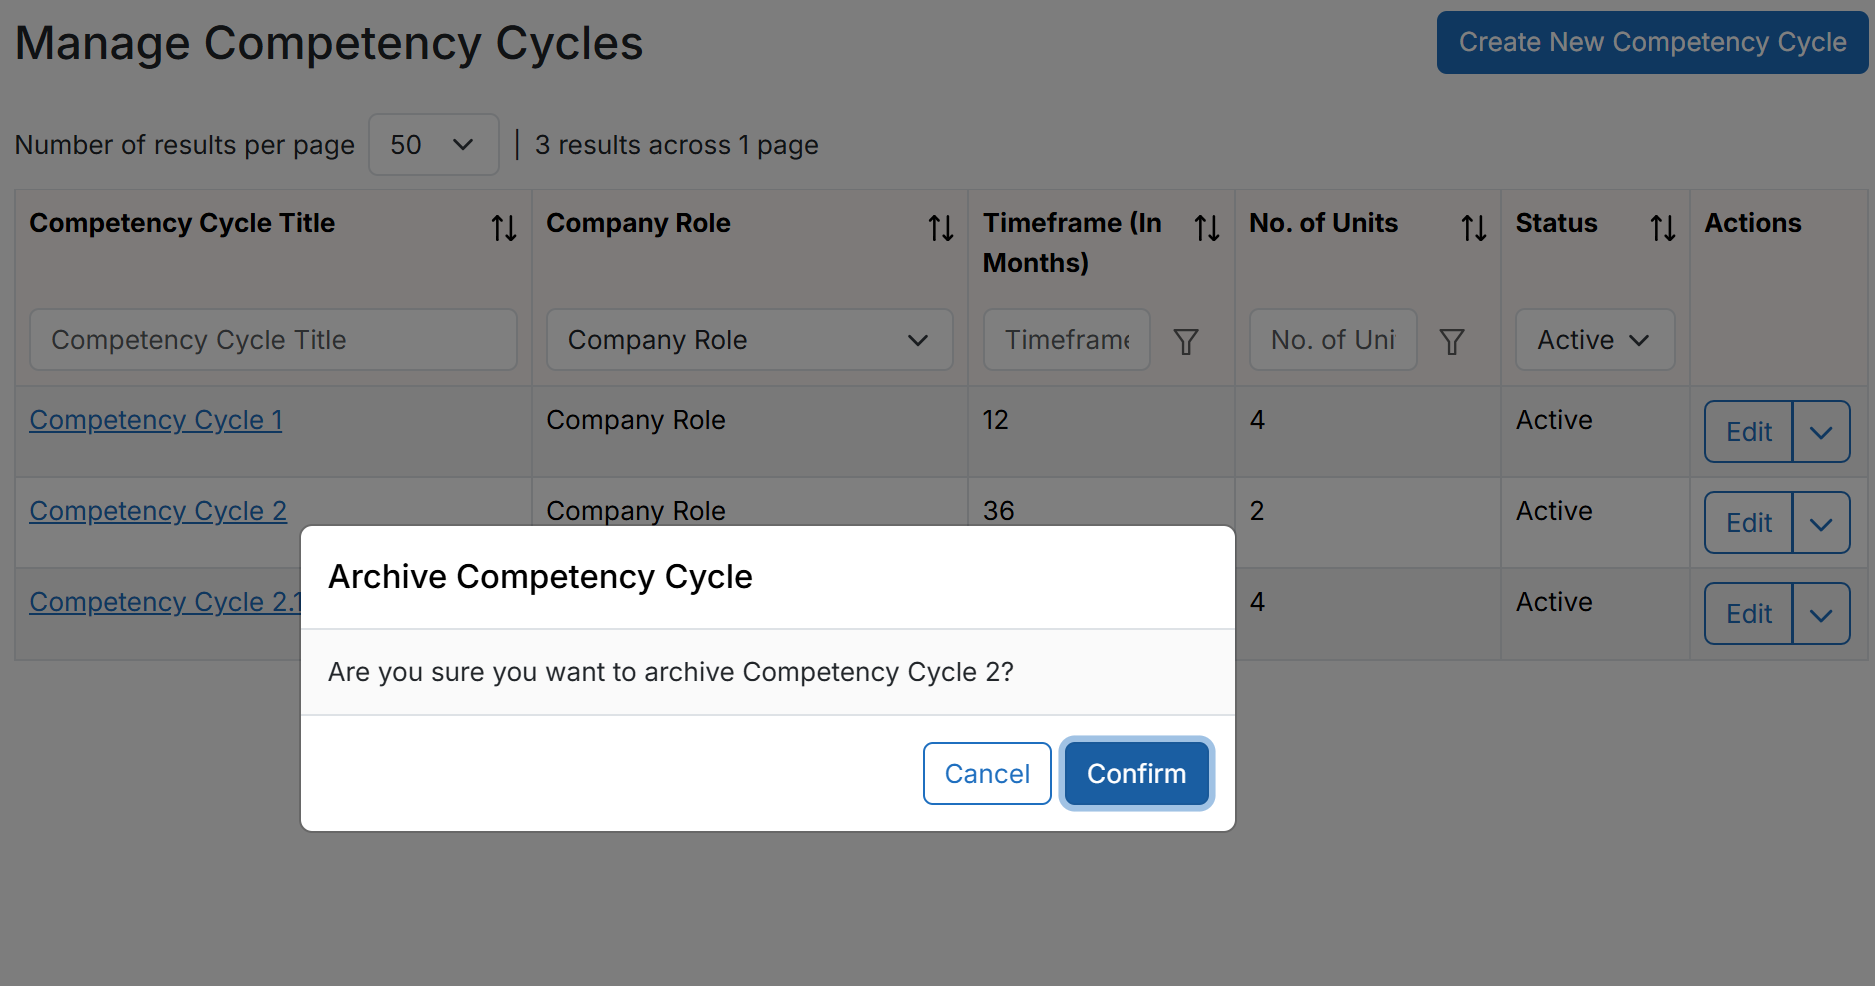1875x986 pixels.
Task: Open the Active status filter dropdown
Action: point(1594,340)
